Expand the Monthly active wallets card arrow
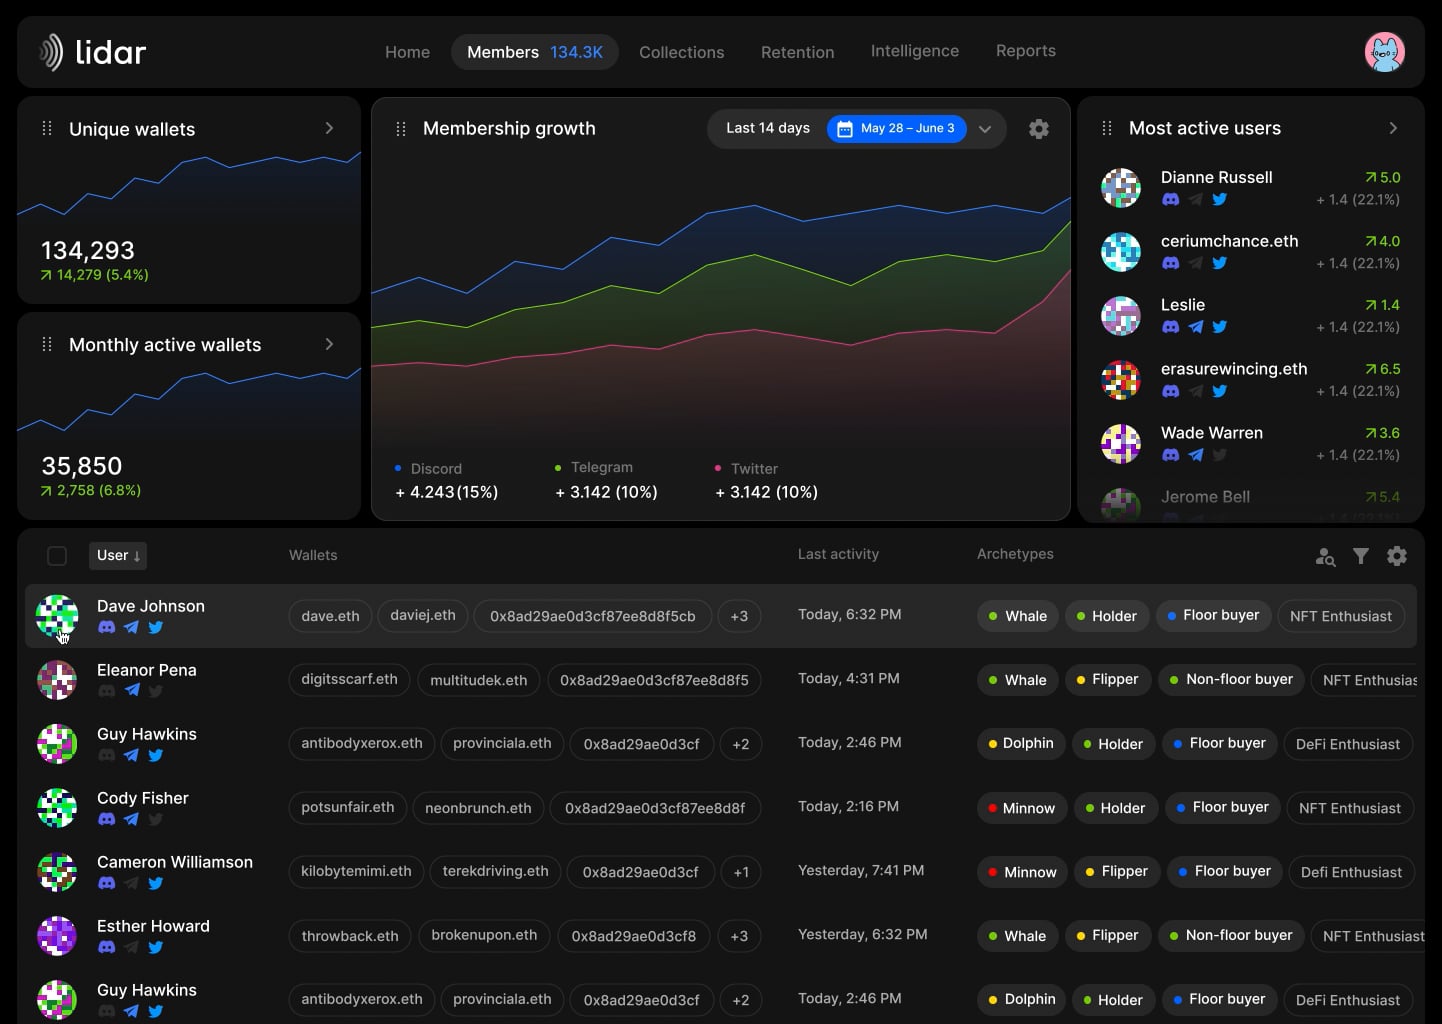Image resolution: width=1442 pixels, height=1024 pixels. click(x=329, y=344)
